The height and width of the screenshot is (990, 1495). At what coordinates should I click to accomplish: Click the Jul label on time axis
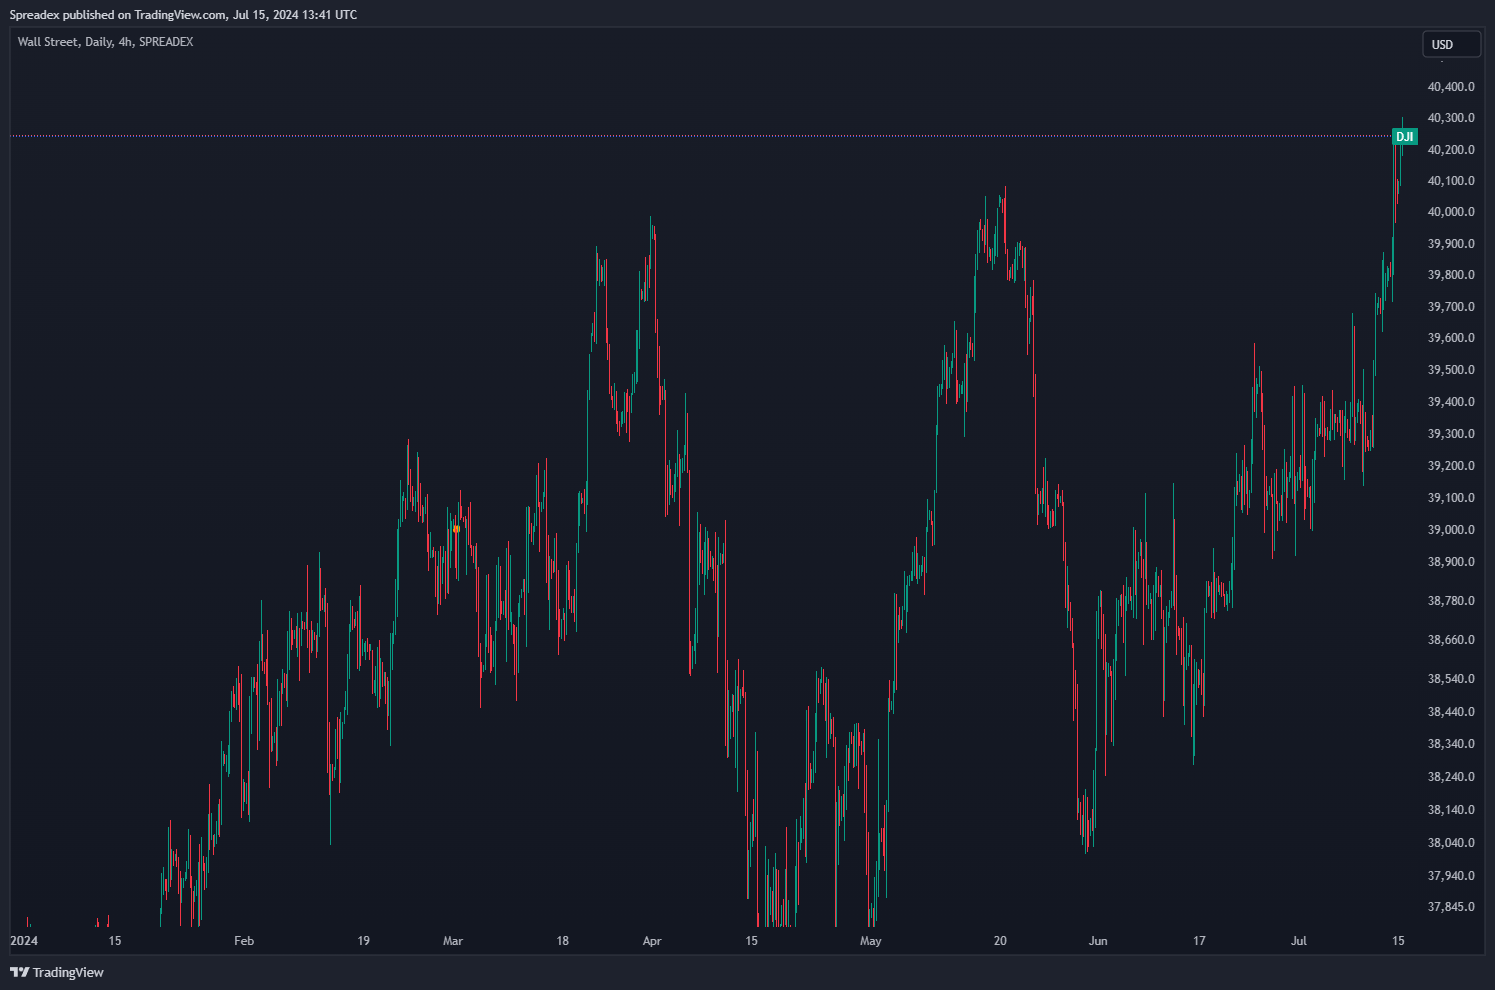(1299, 941)
